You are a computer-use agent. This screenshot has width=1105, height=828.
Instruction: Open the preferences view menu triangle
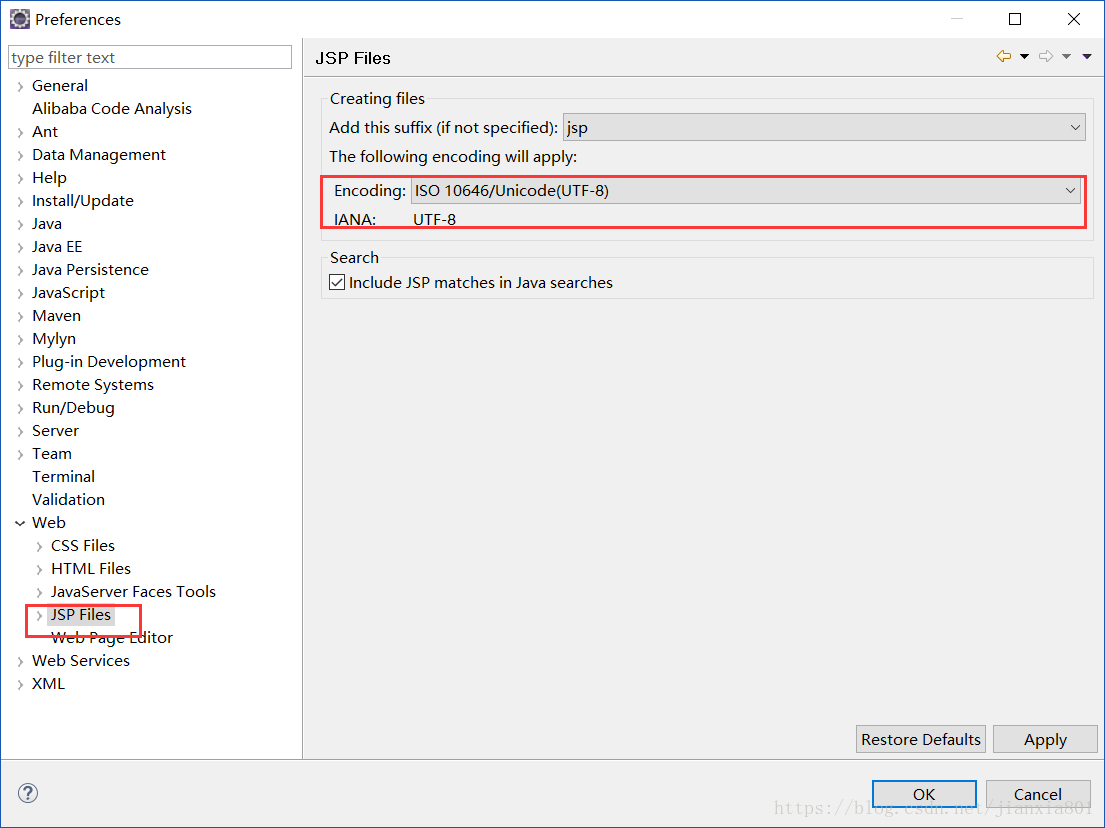1087,56
